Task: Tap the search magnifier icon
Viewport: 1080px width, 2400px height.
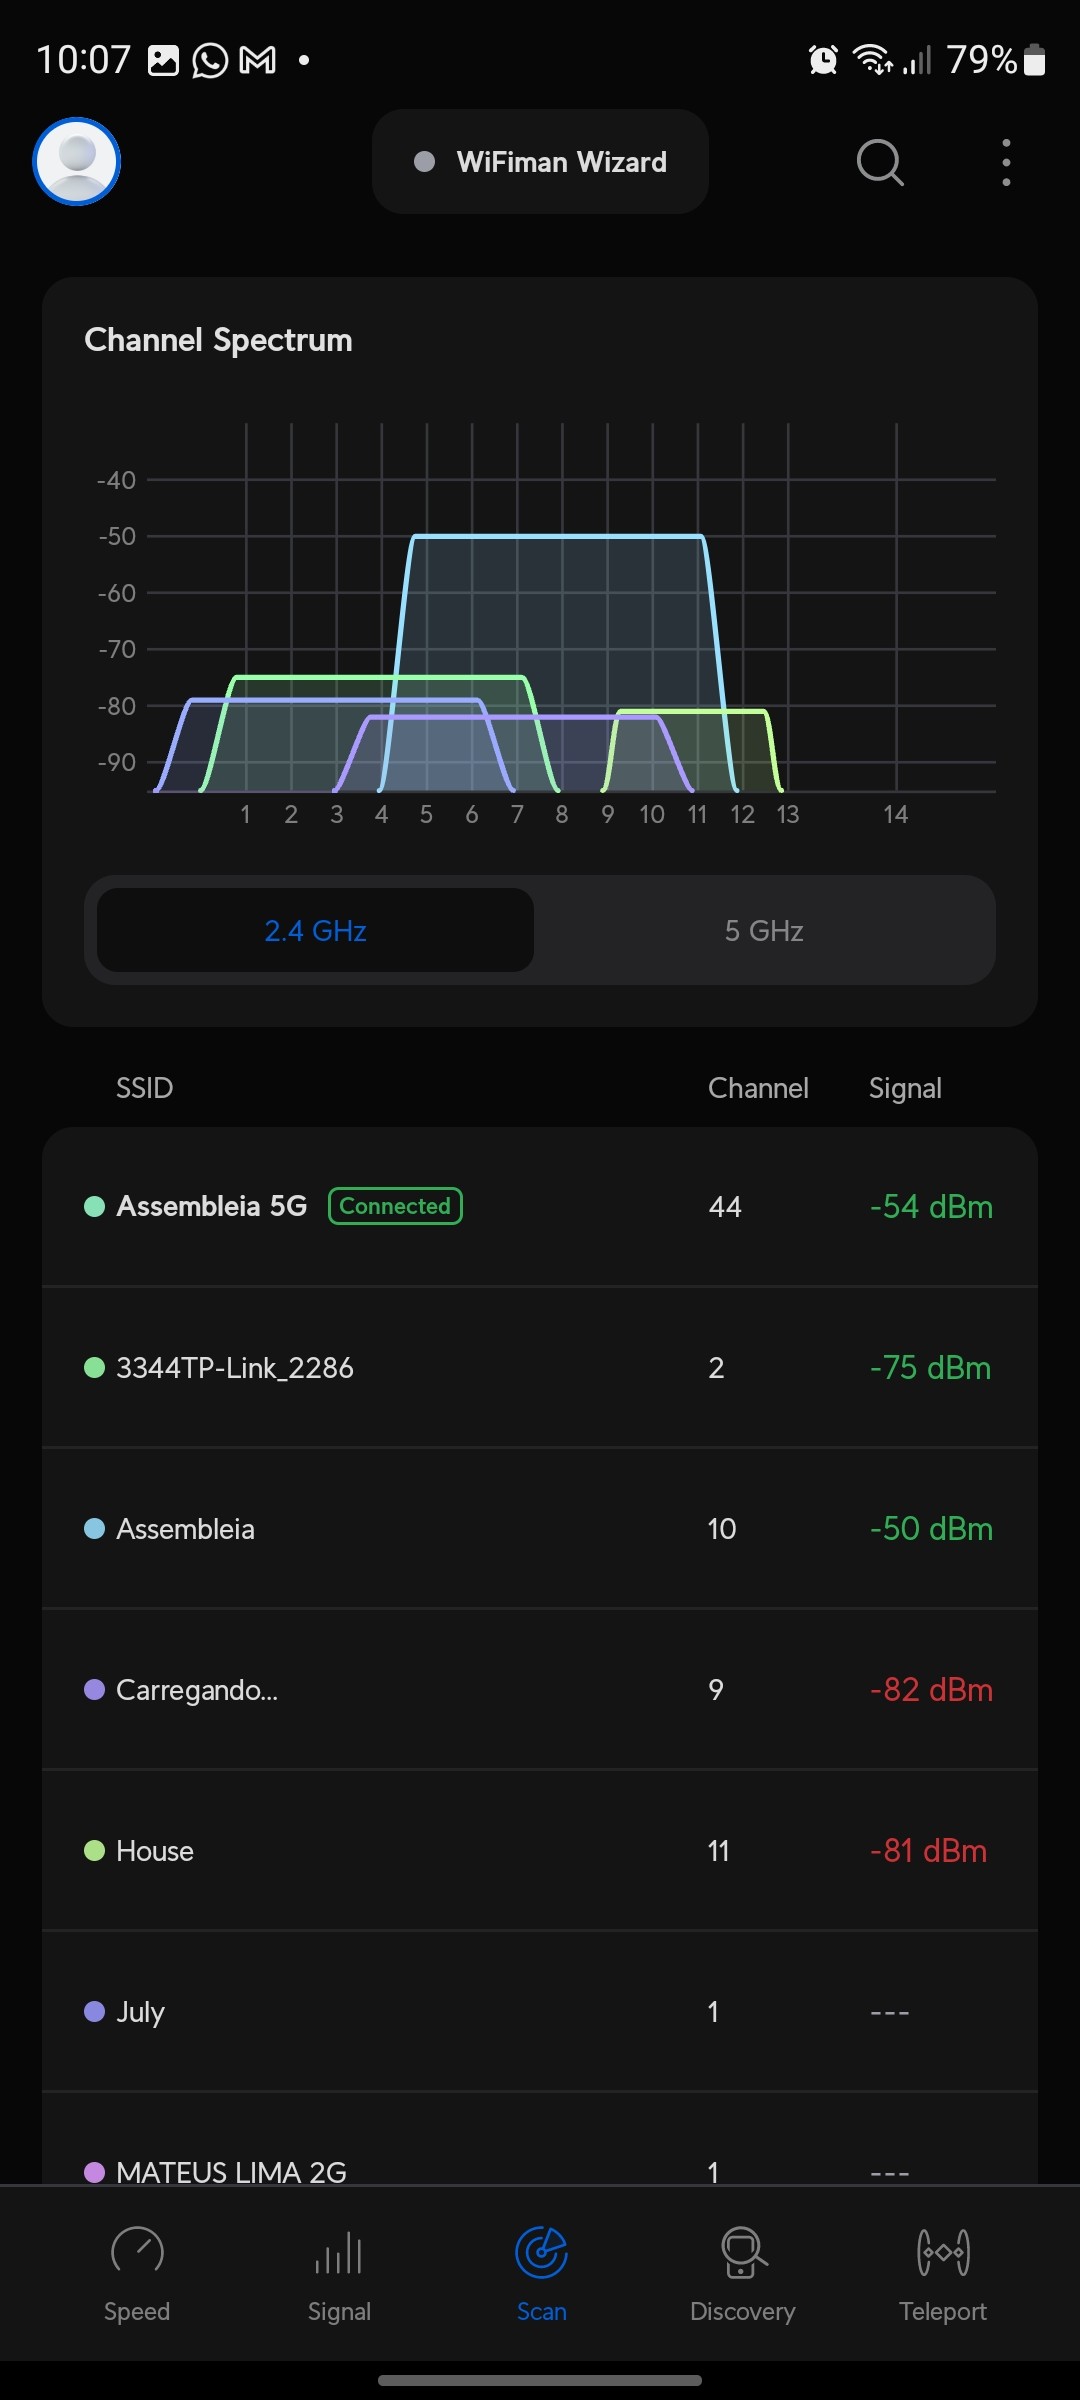Action: coord(880,162)
